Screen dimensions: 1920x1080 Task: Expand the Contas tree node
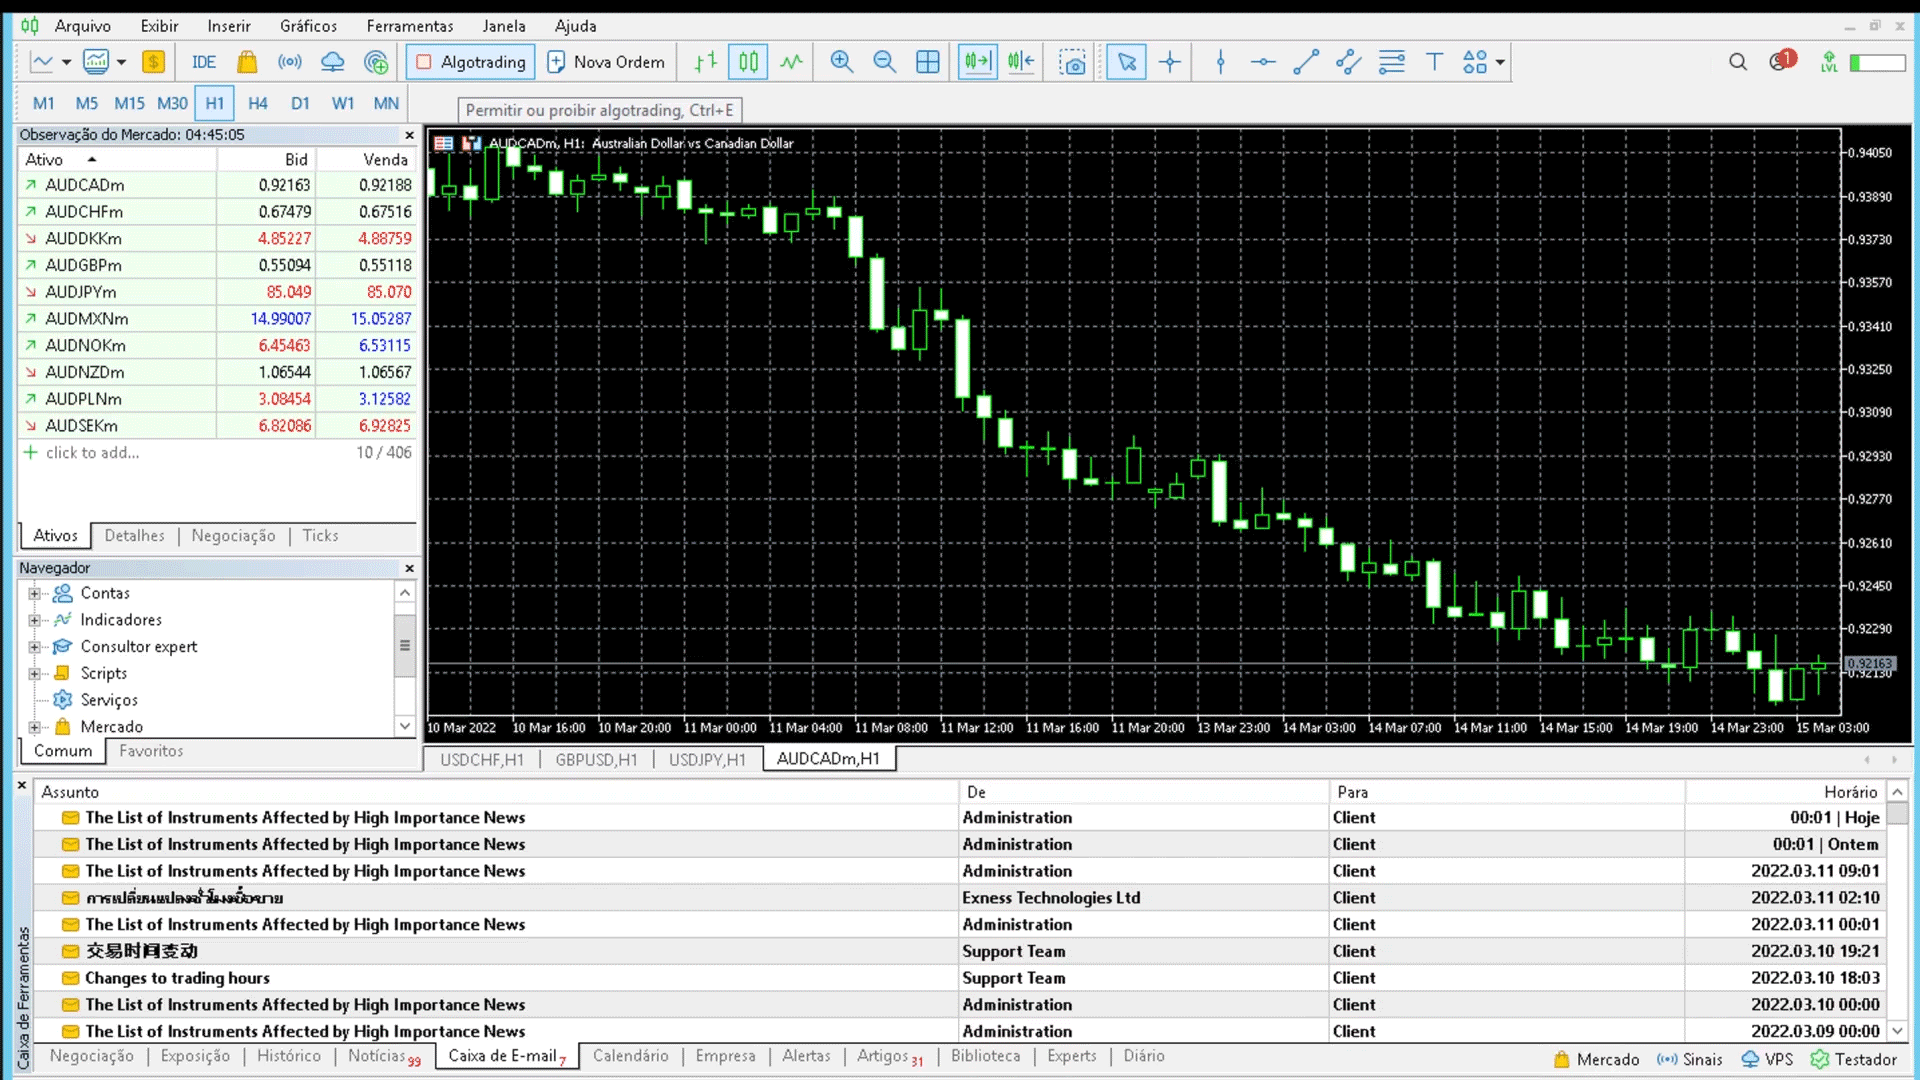point(34,593)
